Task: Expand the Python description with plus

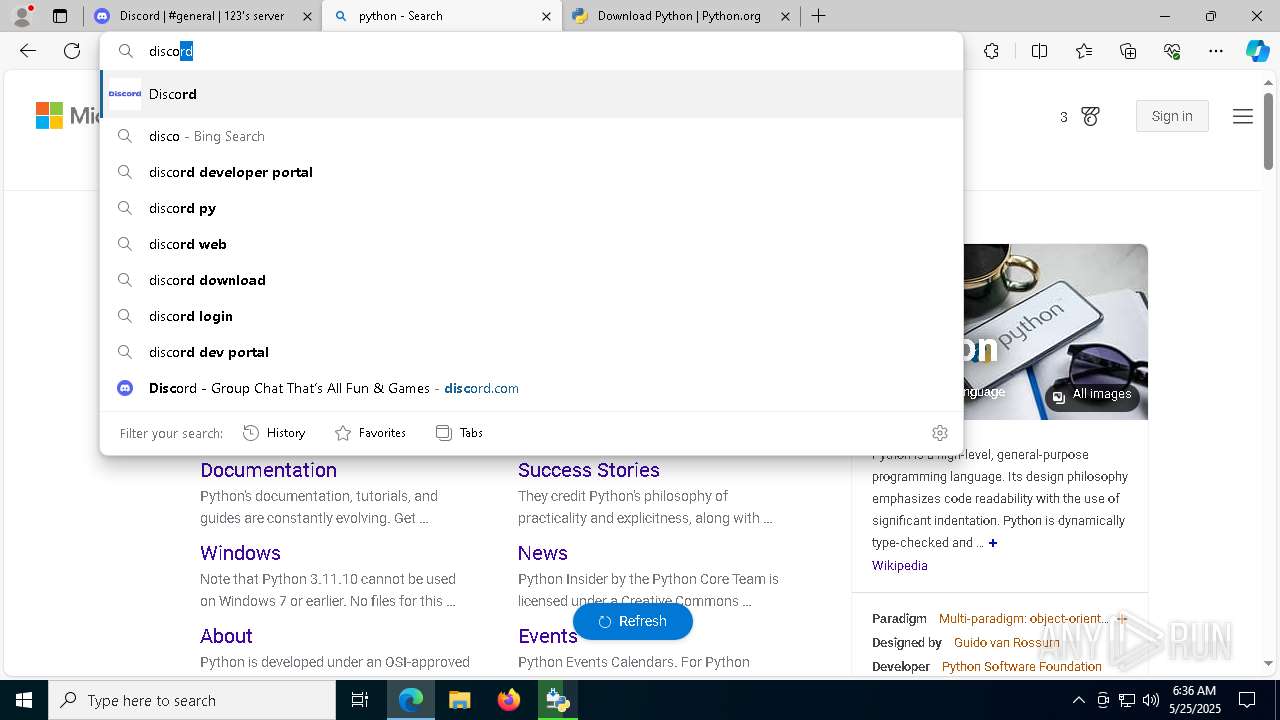Action: pos(993,543)
